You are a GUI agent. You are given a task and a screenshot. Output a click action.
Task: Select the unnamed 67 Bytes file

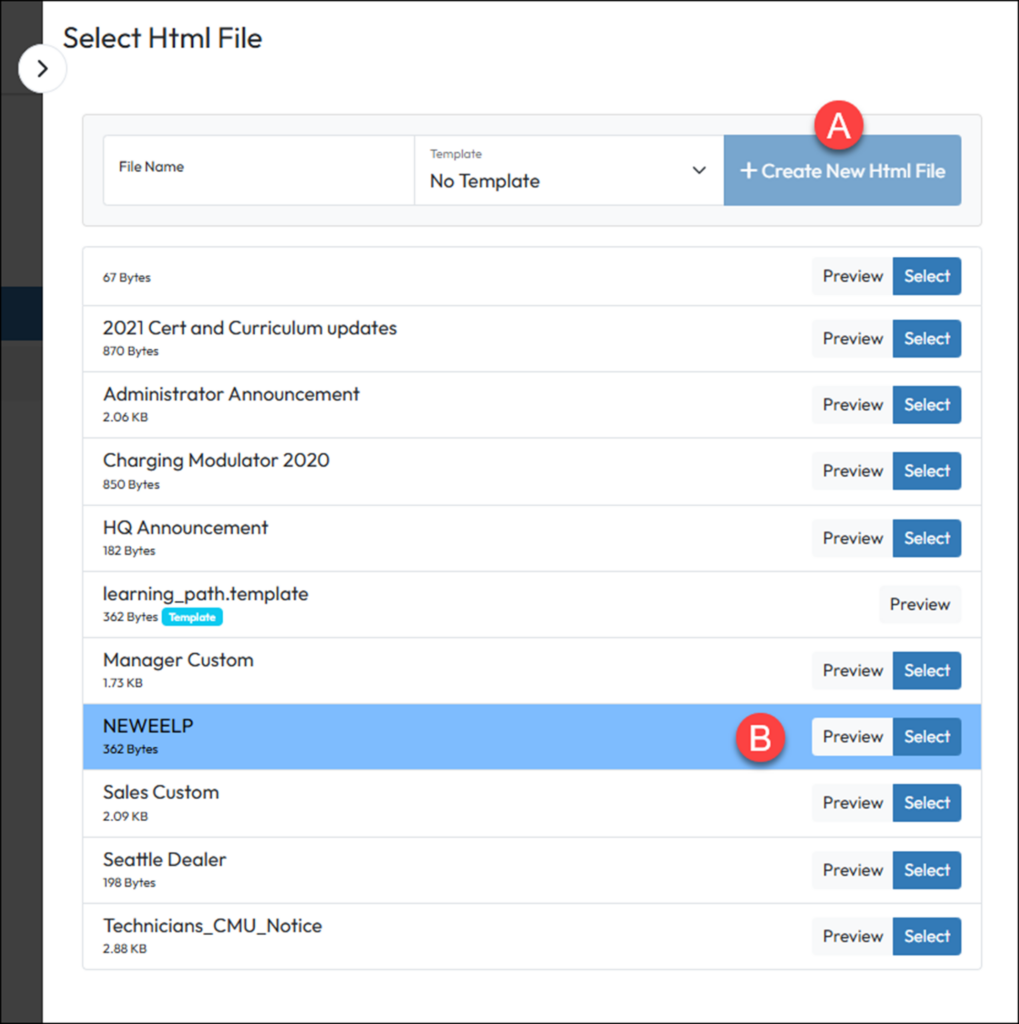tap(926, 276)
